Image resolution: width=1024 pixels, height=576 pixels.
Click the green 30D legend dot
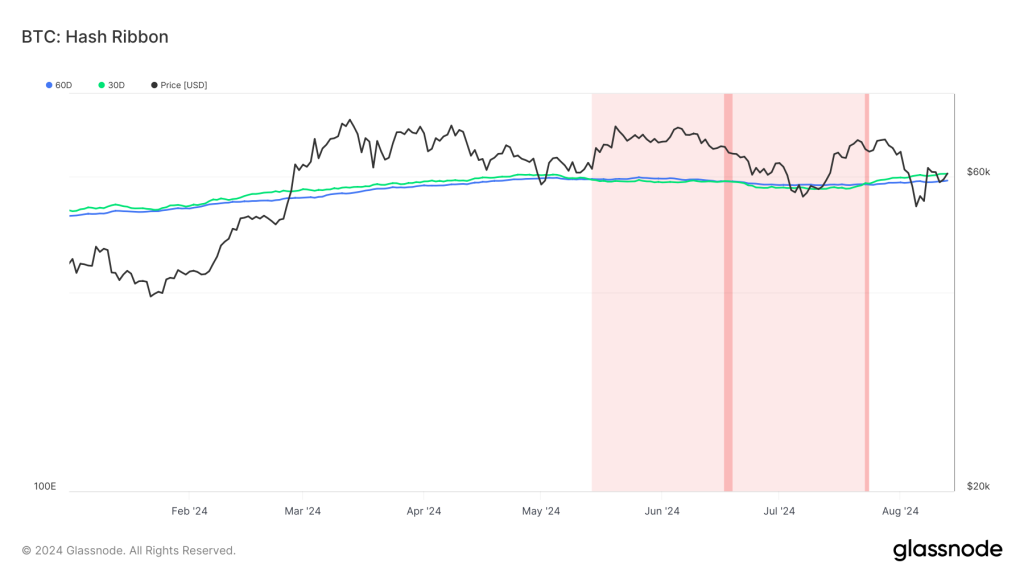coord(102,86)
